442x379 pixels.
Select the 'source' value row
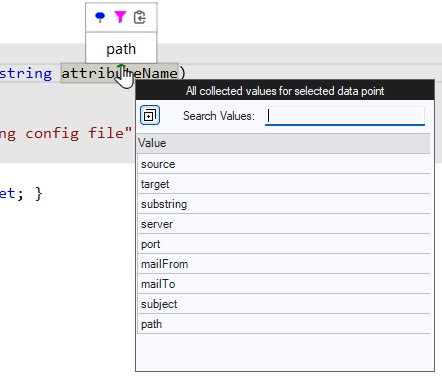coord(284,164)
